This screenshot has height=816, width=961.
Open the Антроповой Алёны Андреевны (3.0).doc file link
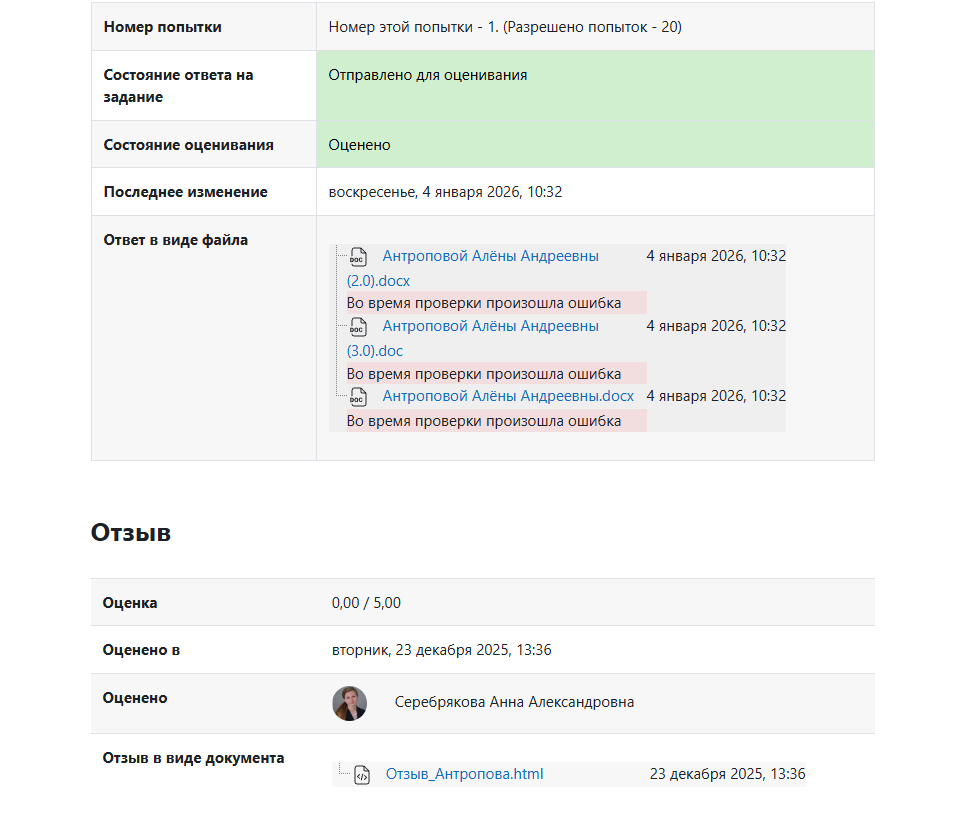tap(490, 326)
